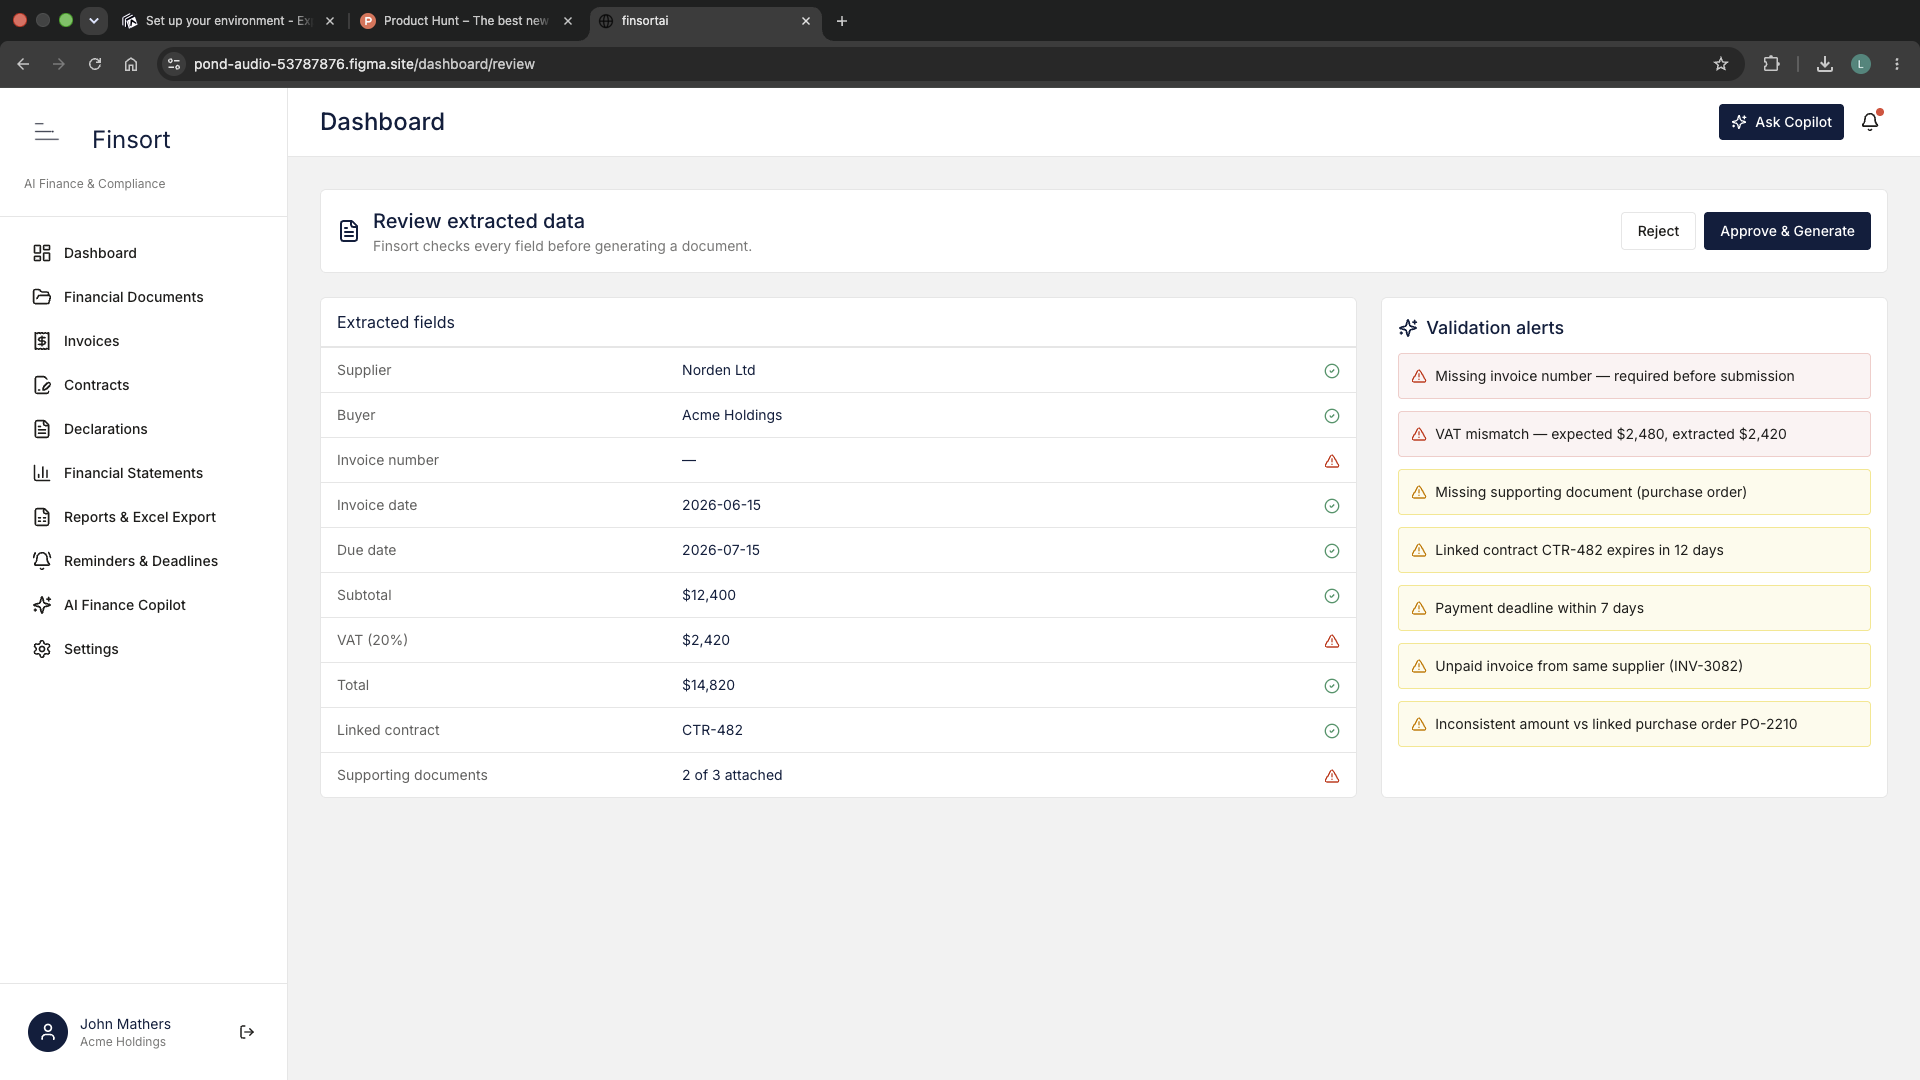Click the green check icon in Buyer row
The width and height of the screenshot is (1920, 1080).
[x=1332, y=416]
